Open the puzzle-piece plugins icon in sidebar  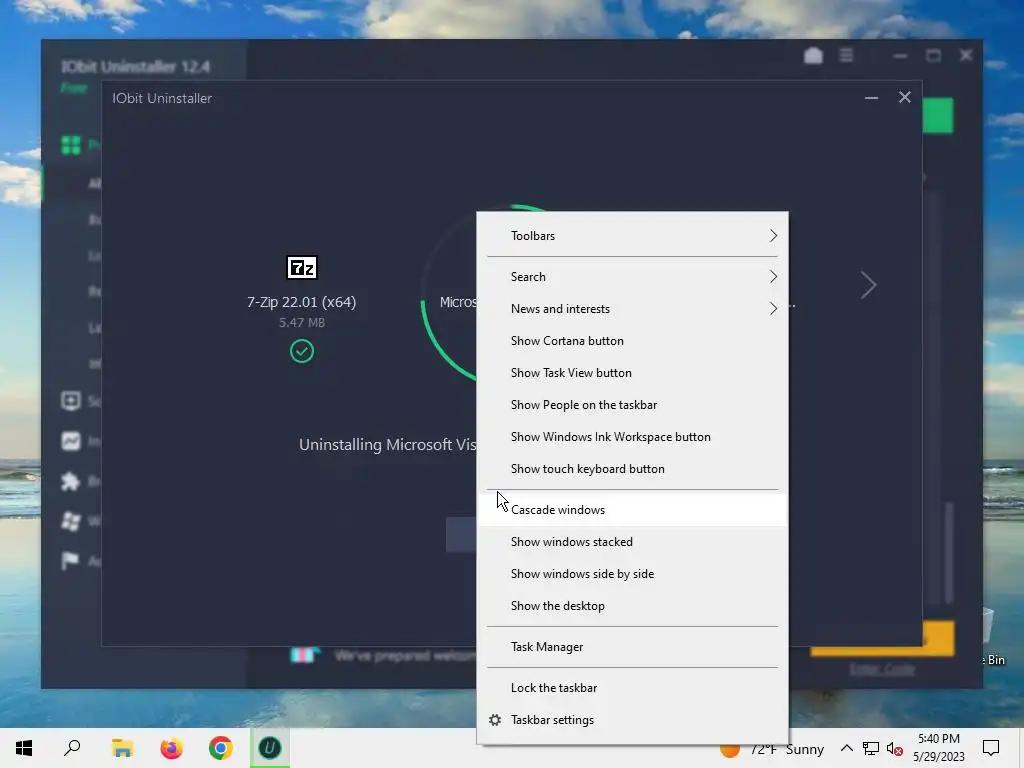[71, 482]
